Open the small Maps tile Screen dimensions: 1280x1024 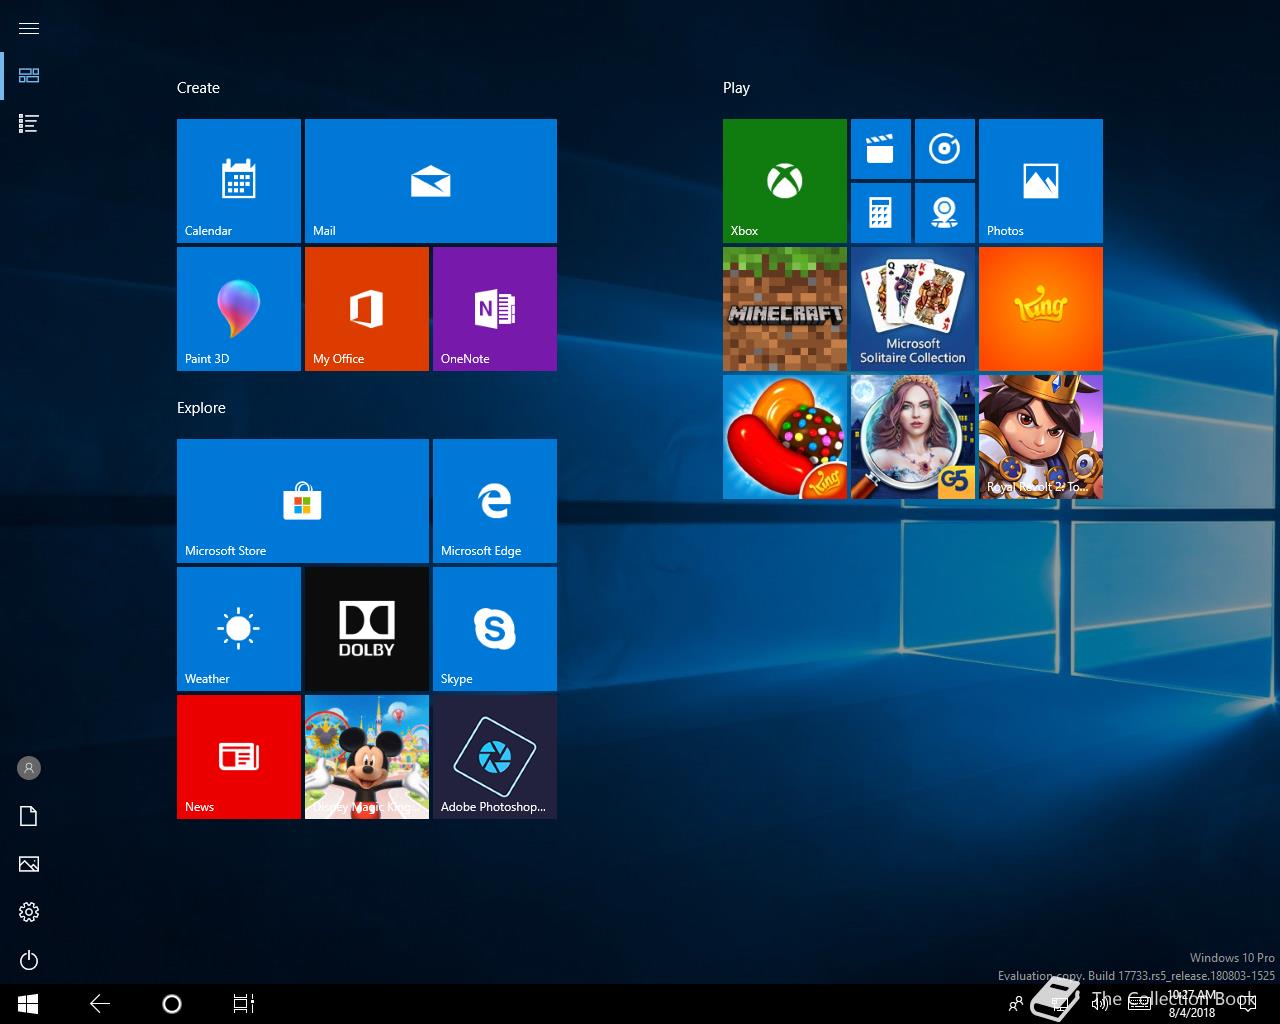click(x=945, y=213)
